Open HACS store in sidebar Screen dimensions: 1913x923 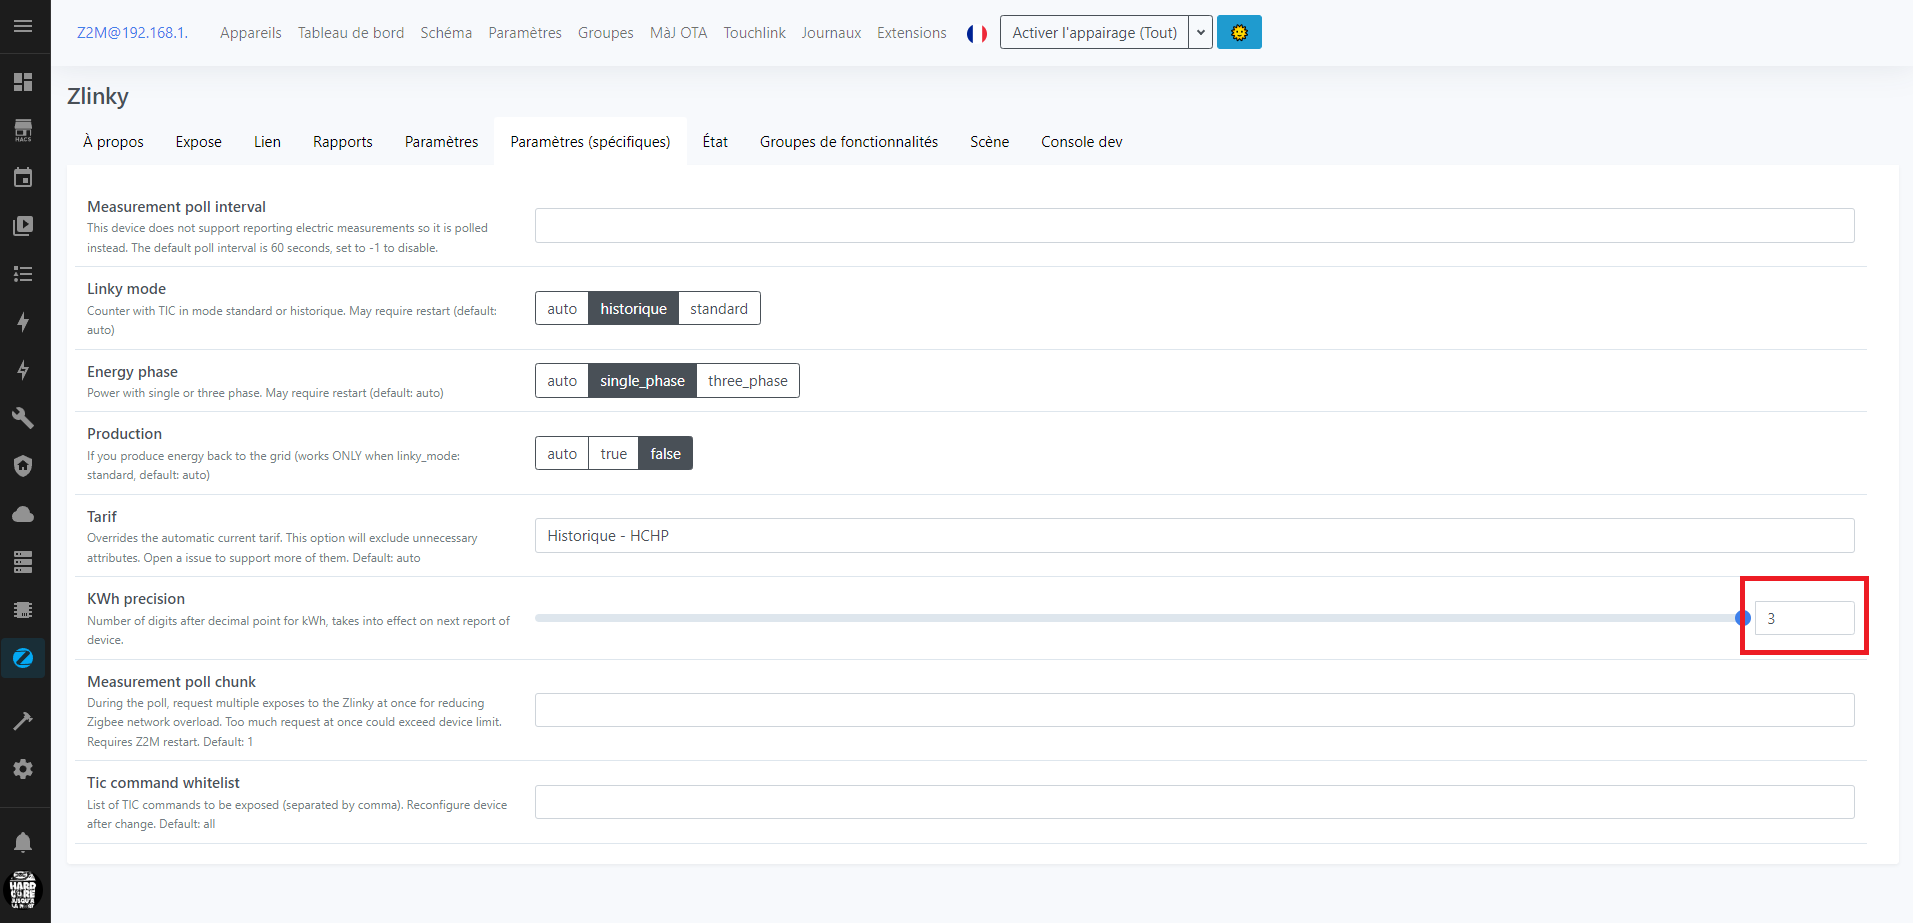[x=23, y=130]
